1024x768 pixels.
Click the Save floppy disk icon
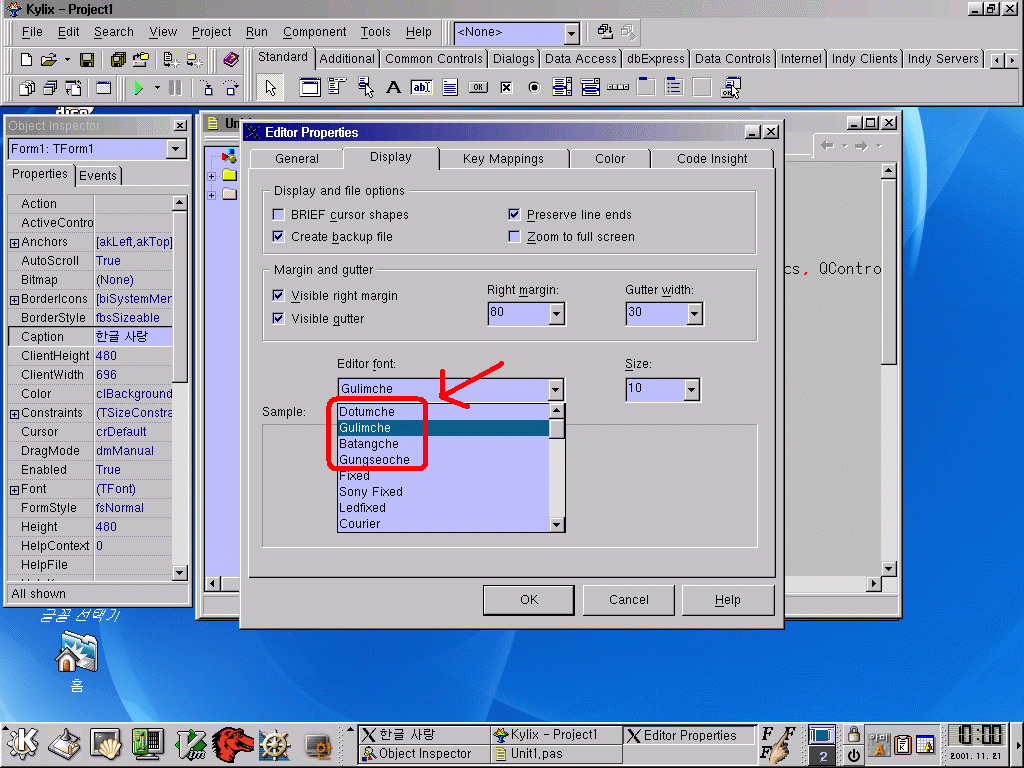click(x=86, y=59)
